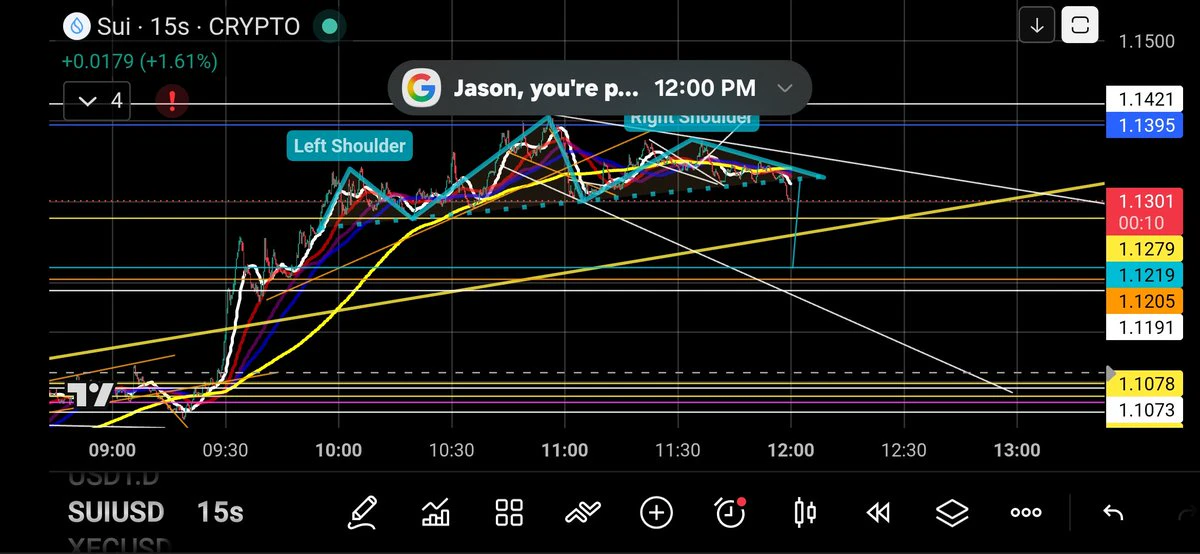Change the candlestick chart type icon

[804, 513]
